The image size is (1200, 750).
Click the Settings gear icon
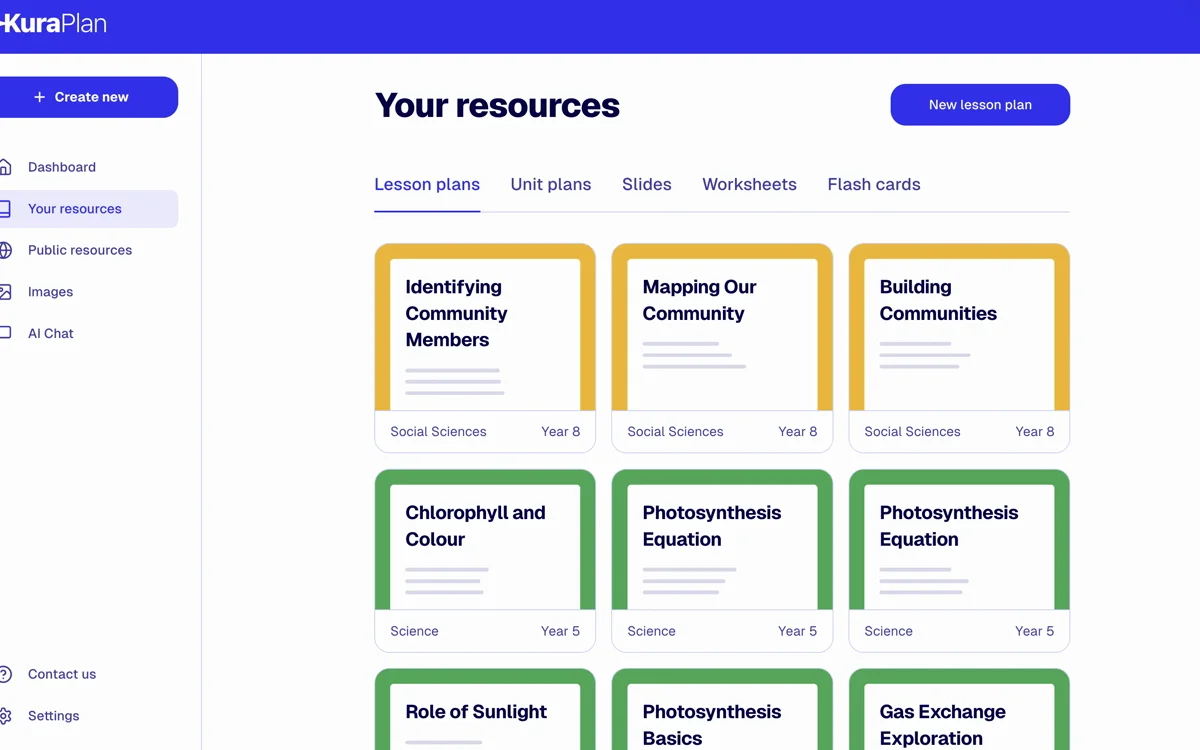(5, 716)
